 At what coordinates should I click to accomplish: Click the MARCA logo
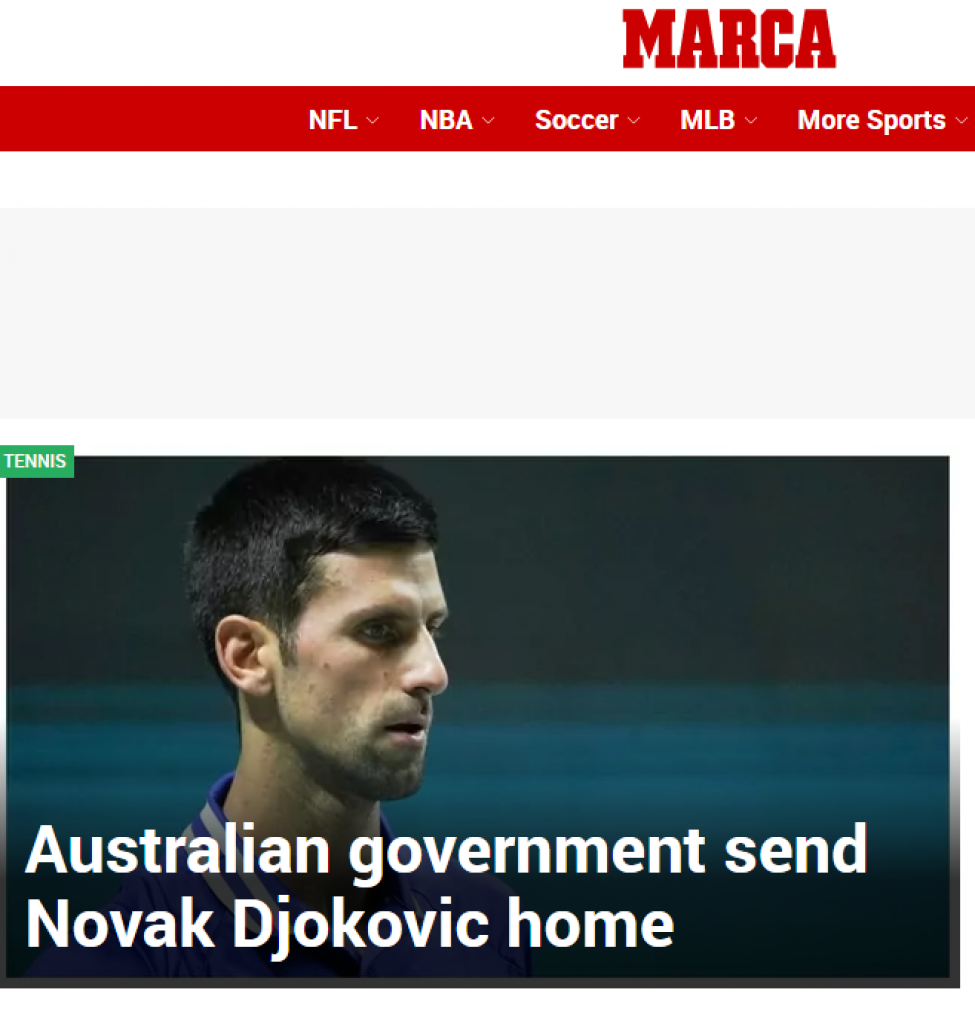(x=729, y=39)
